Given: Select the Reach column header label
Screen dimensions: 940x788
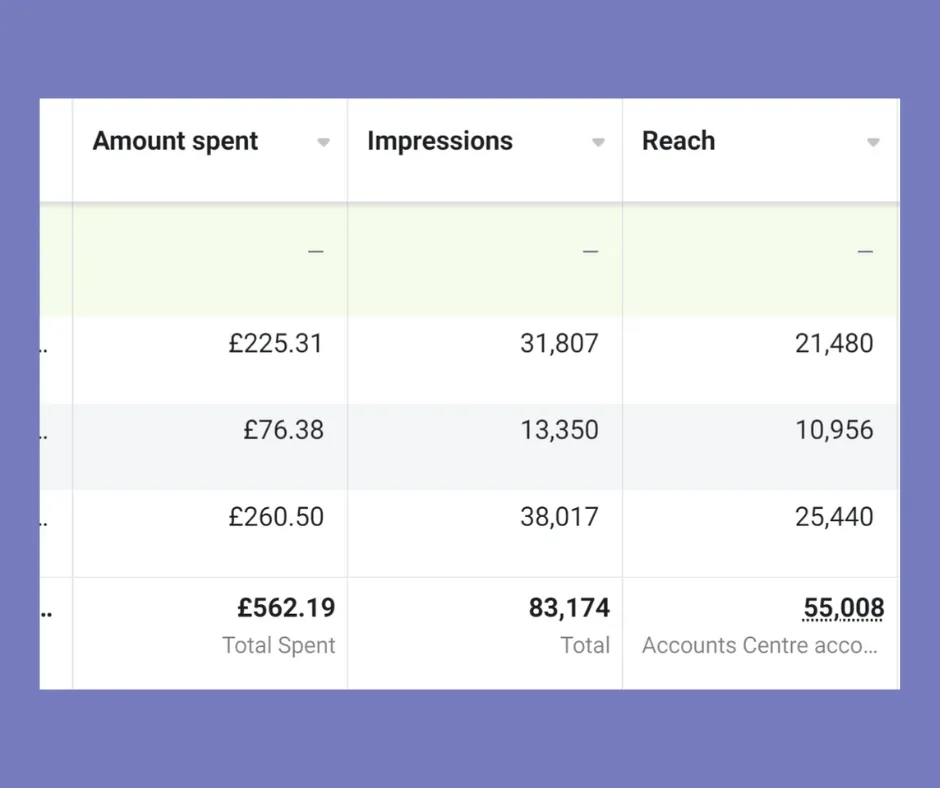Looking at the screenshot, I should pos(678,141).
